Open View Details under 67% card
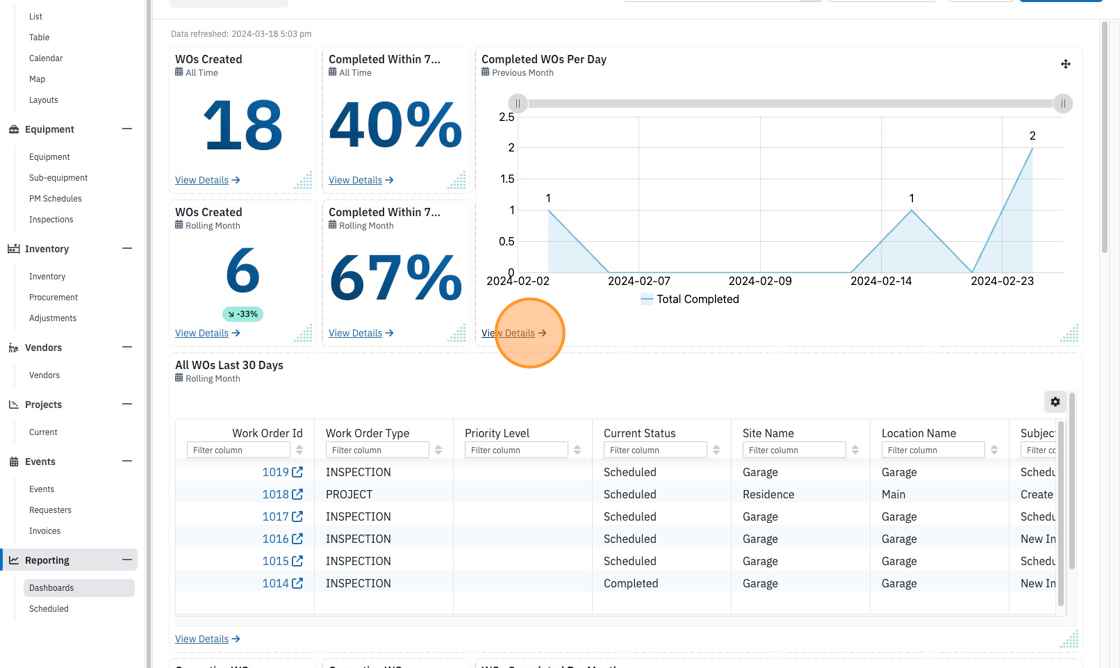Image resolution: width=1120 pixels, height=668 pixels. (x=361, y=333)
